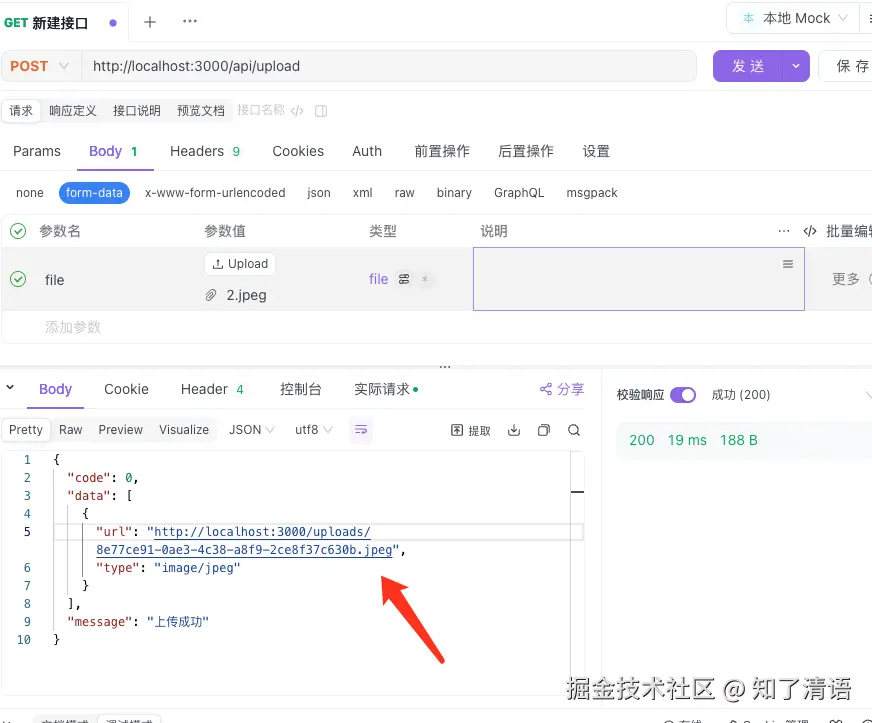Open the pre-request operations tab
The width and height of the screenshot is (872, 723).
coord(442,151)
